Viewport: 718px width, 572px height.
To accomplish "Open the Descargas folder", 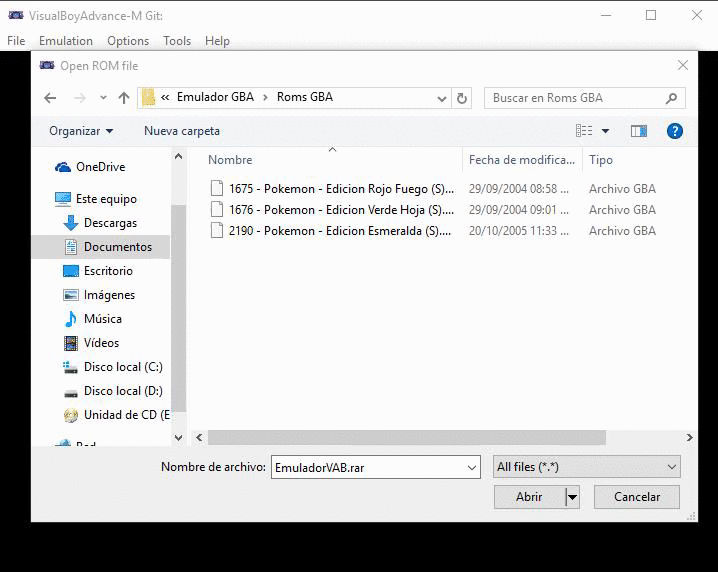I will [110, 223].
